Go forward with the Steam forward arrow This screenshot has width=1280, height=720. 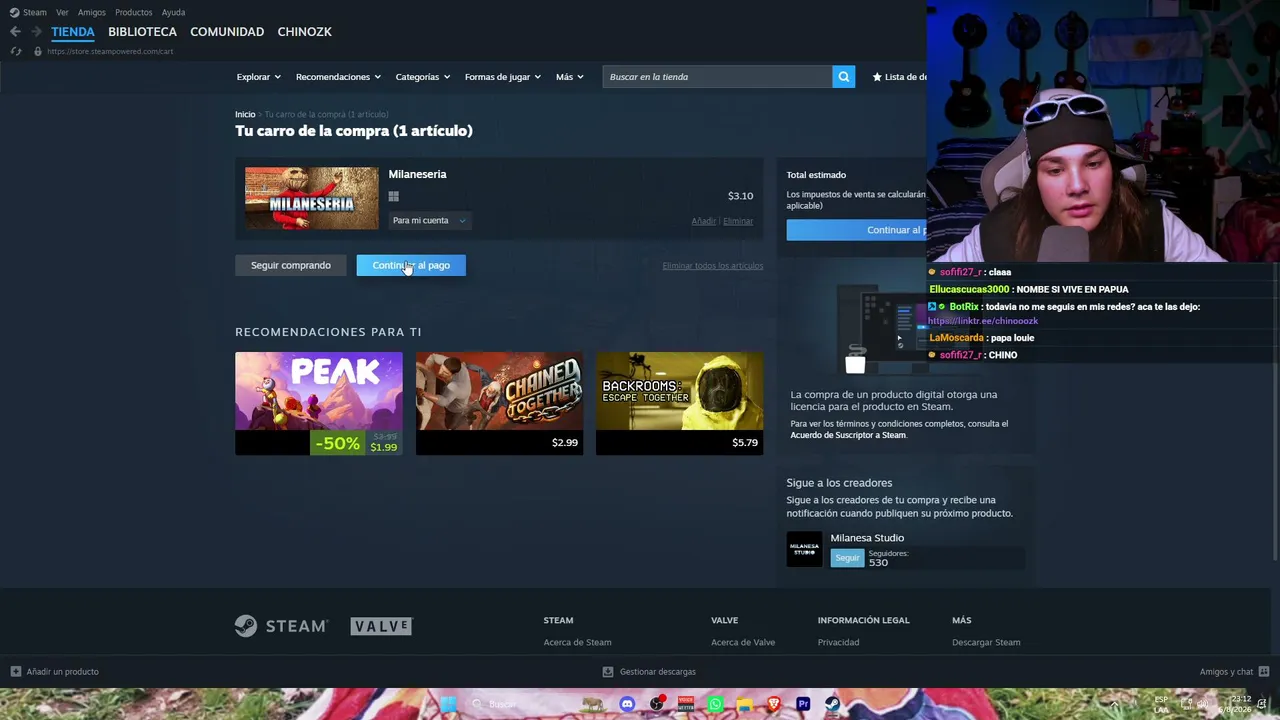pos(36,32)
